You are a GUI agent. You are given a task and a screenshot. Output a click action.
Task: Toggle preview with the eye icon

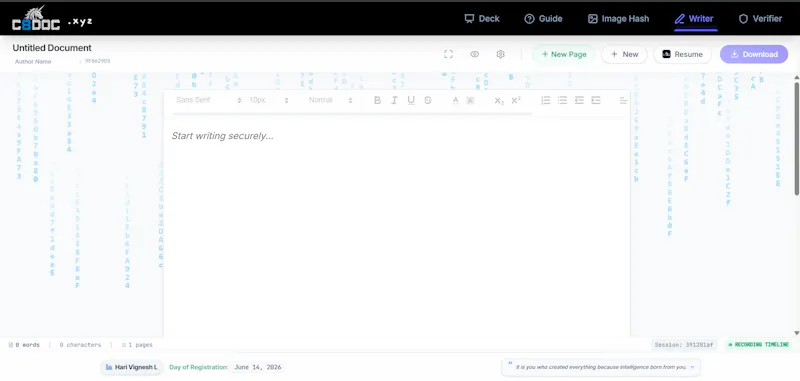pos(474,54)
